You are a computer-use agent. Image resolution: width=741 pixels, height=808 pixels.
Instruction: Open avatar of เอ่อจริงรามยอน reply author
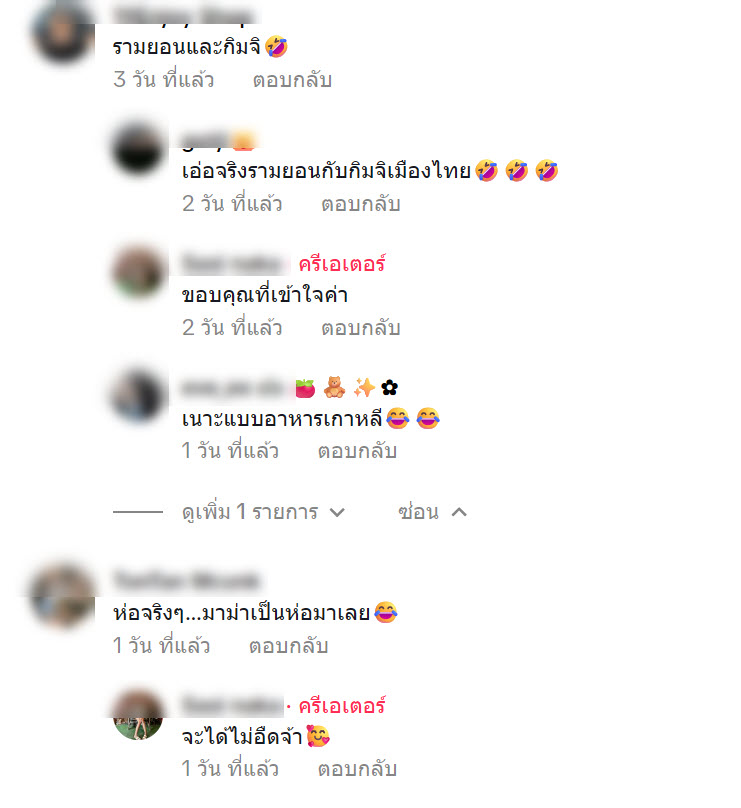[x=138, y=149]
